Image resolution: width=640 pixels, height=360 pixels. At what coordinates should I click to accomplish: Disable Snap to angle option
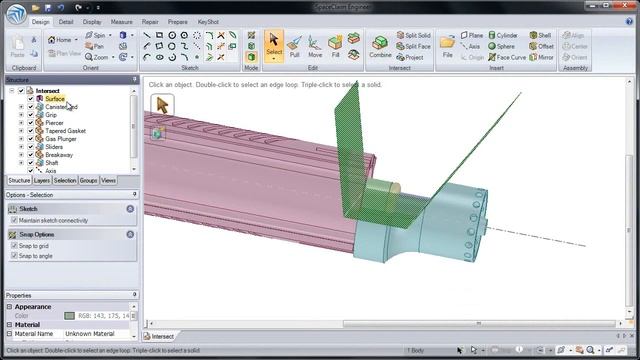[x=14, y=256]
